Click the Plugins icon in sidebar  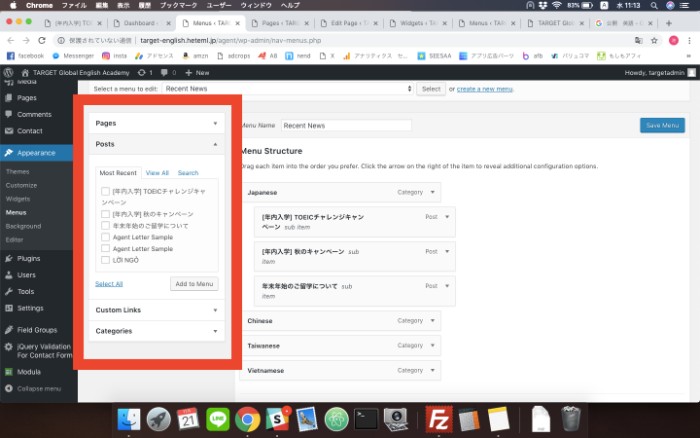(x=8, y=258)
